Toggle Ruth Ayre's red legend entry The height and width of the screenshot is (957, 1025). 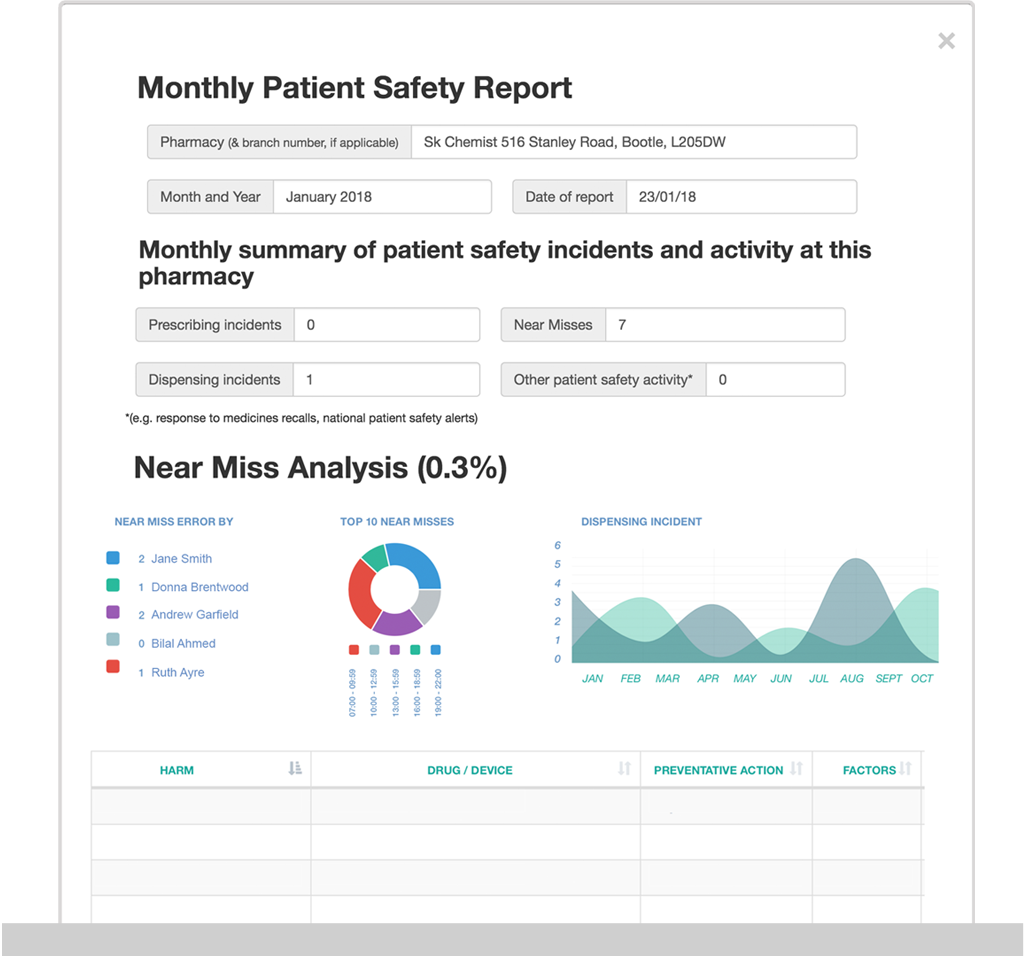click(x=112, y=665)
